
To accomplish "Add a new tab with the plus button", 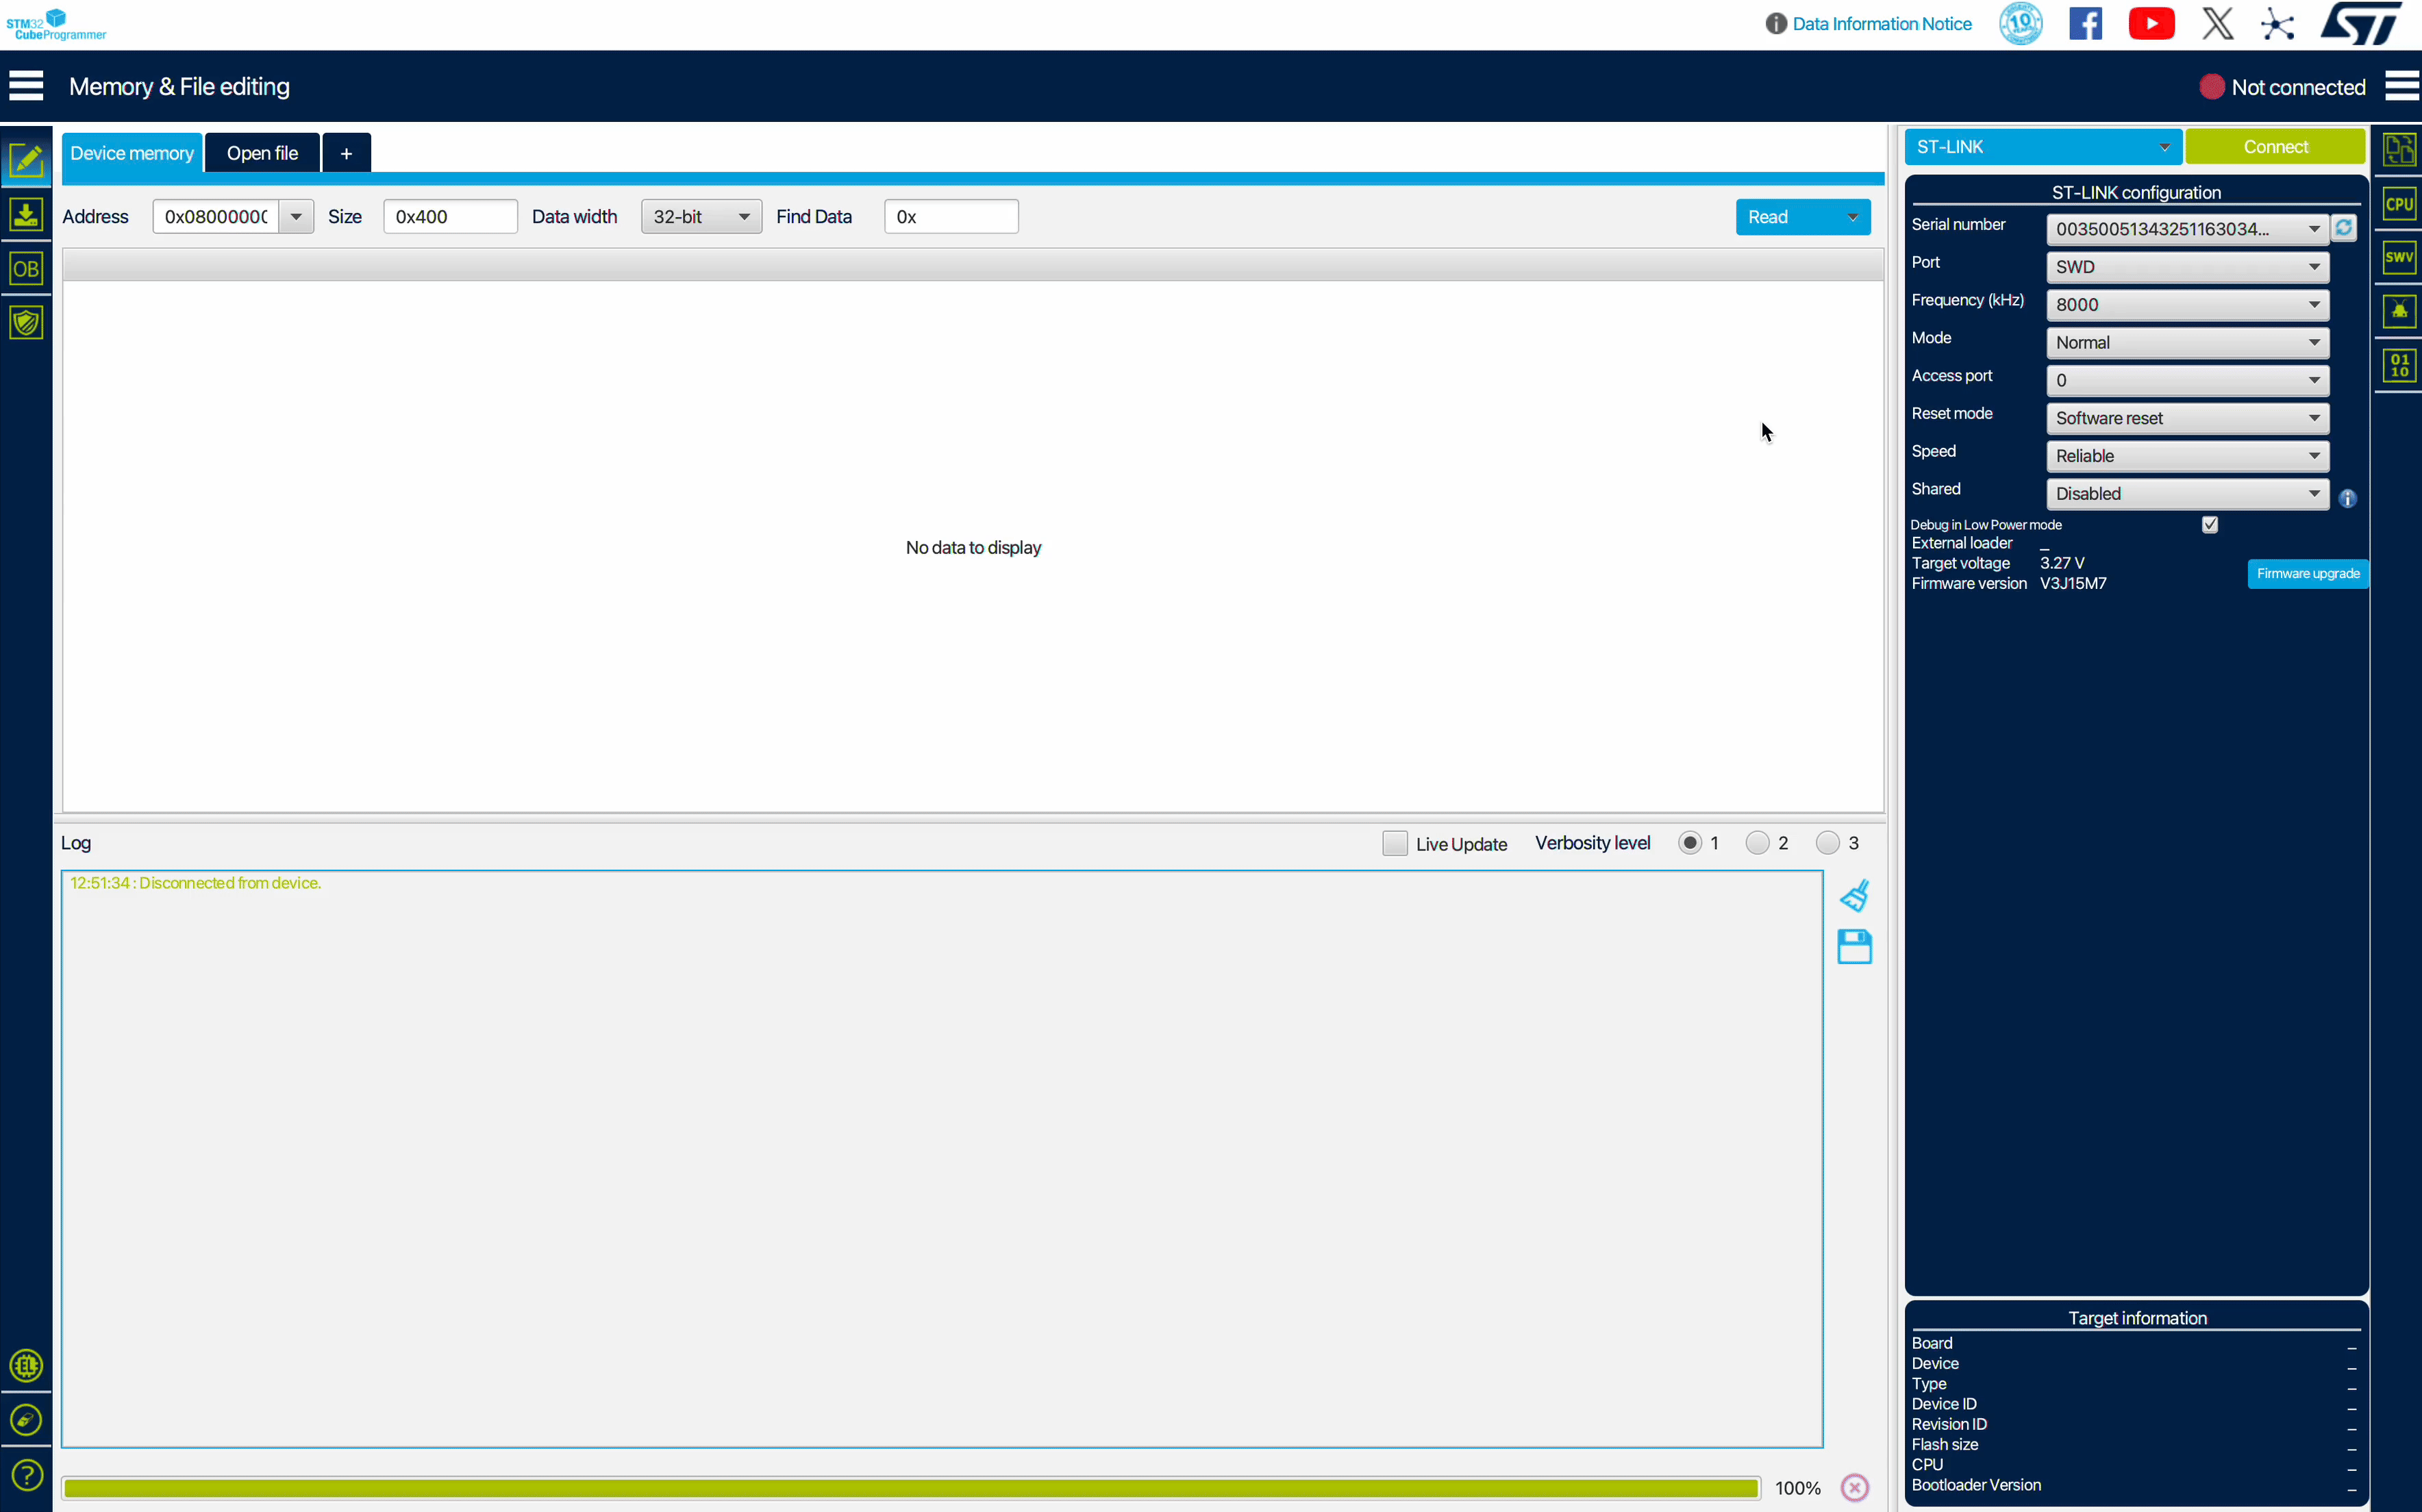I will pyautogui.click(x=346, y=153).
